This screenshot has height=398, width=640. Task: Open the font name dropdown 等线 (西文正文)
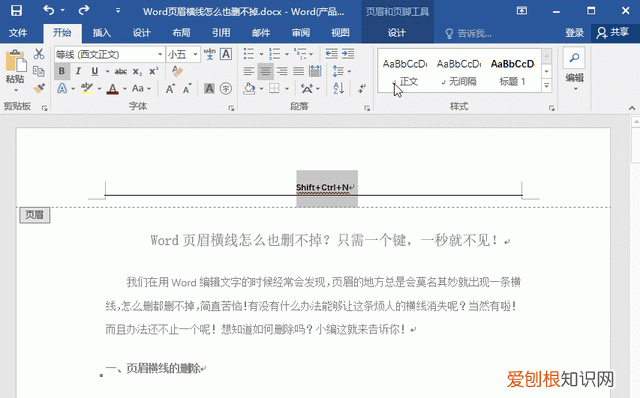pos(160,54)
